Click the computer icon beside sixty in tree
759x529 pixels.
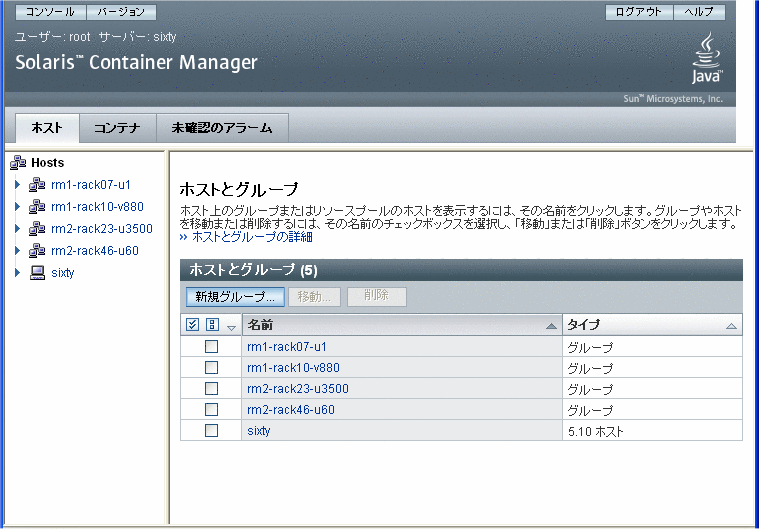tap(37, 272)
